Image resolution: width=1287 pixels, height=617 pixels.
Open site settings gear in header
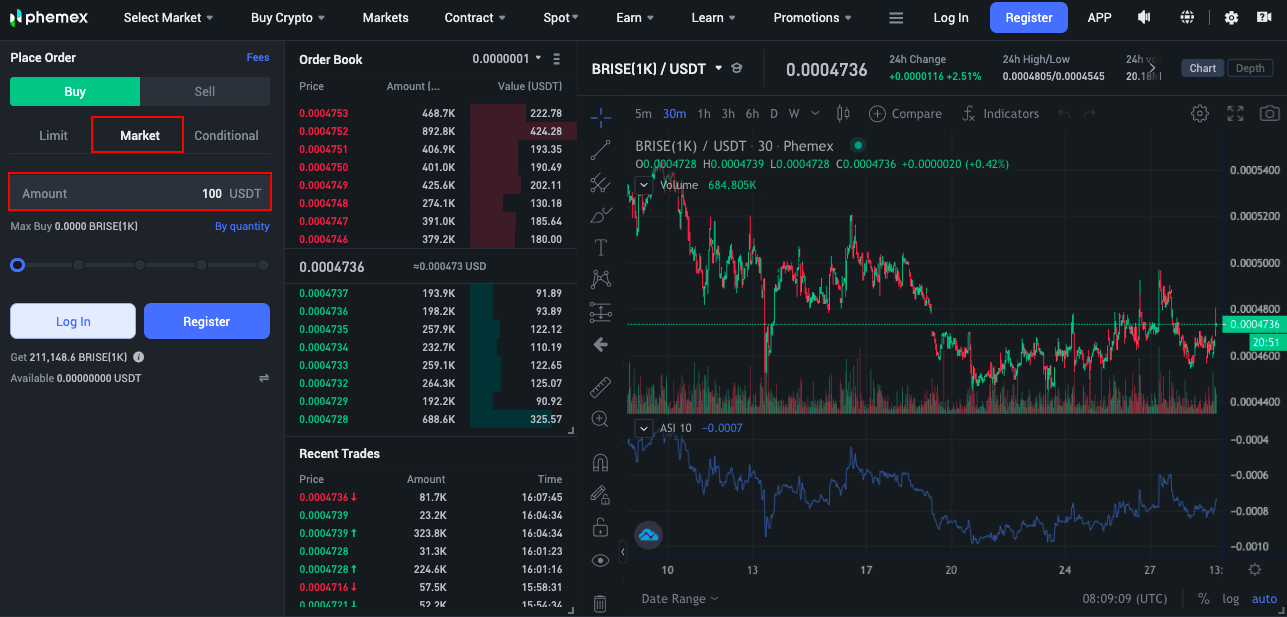coord(1231,18)
